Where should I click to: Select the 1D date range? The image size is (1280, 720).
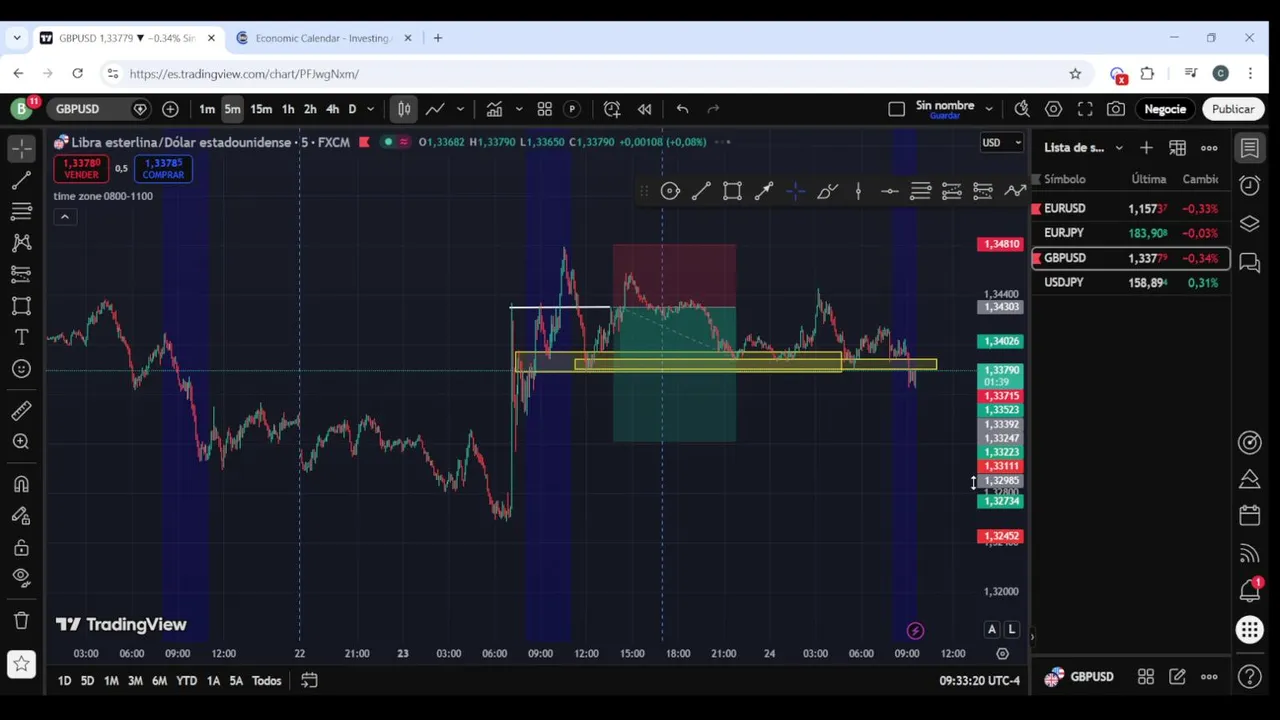tap(64, 681)
